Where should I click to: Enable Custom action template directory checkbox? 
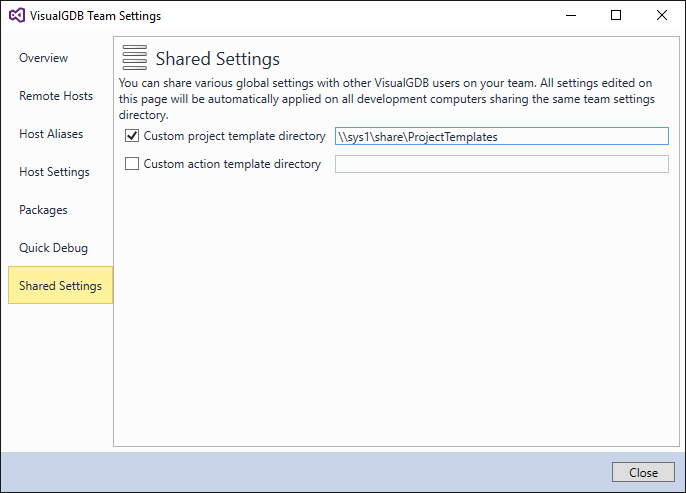[x=132, y=164]
